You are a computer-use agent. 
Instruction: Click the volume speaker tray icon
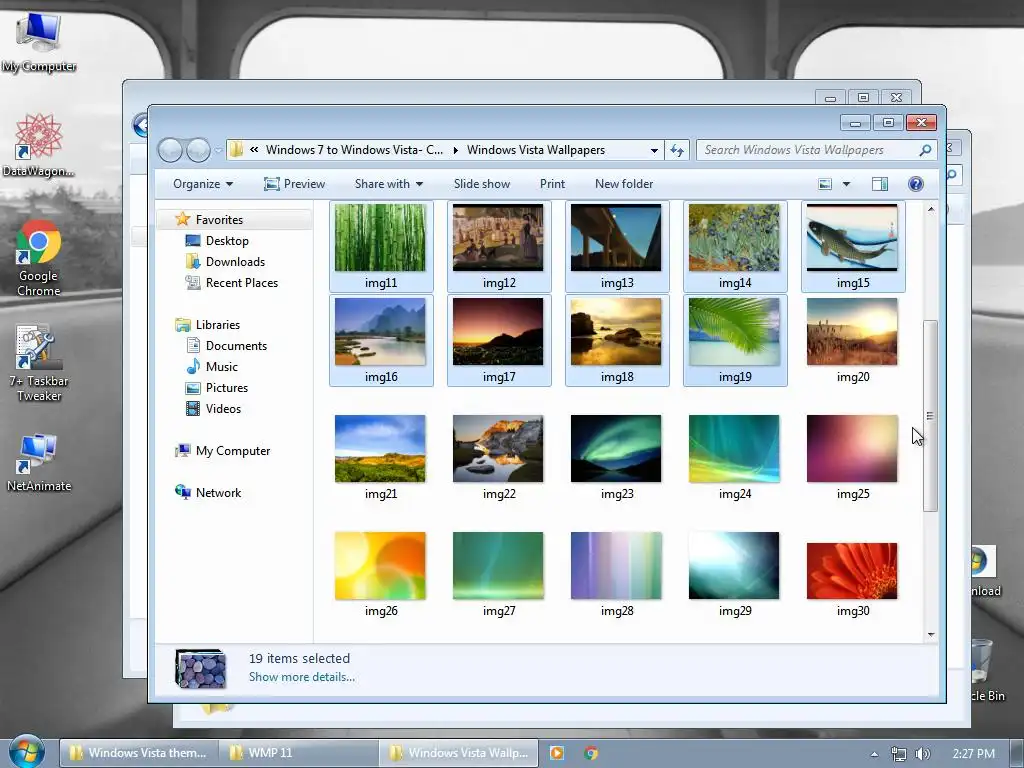[x=922, y=754]
